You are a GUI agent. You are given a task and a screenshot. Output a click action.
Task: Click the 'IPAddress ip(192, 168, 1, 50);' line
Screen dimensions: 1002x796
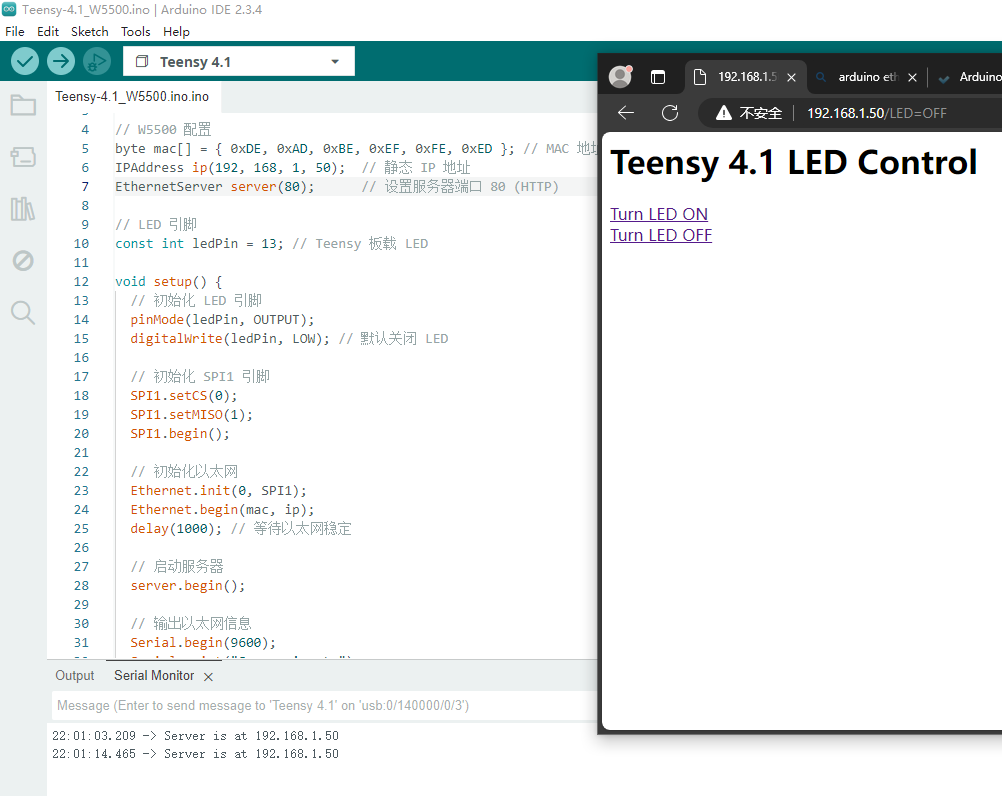point(230,167)
